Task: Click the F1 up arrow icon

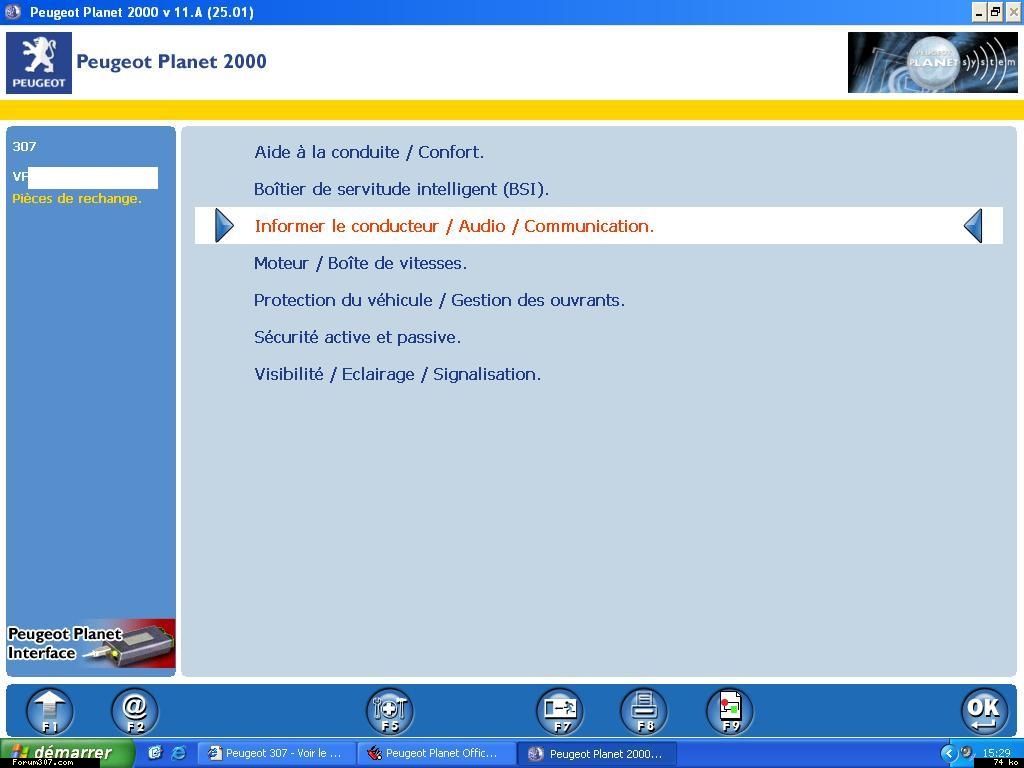Action: (50, 711)
